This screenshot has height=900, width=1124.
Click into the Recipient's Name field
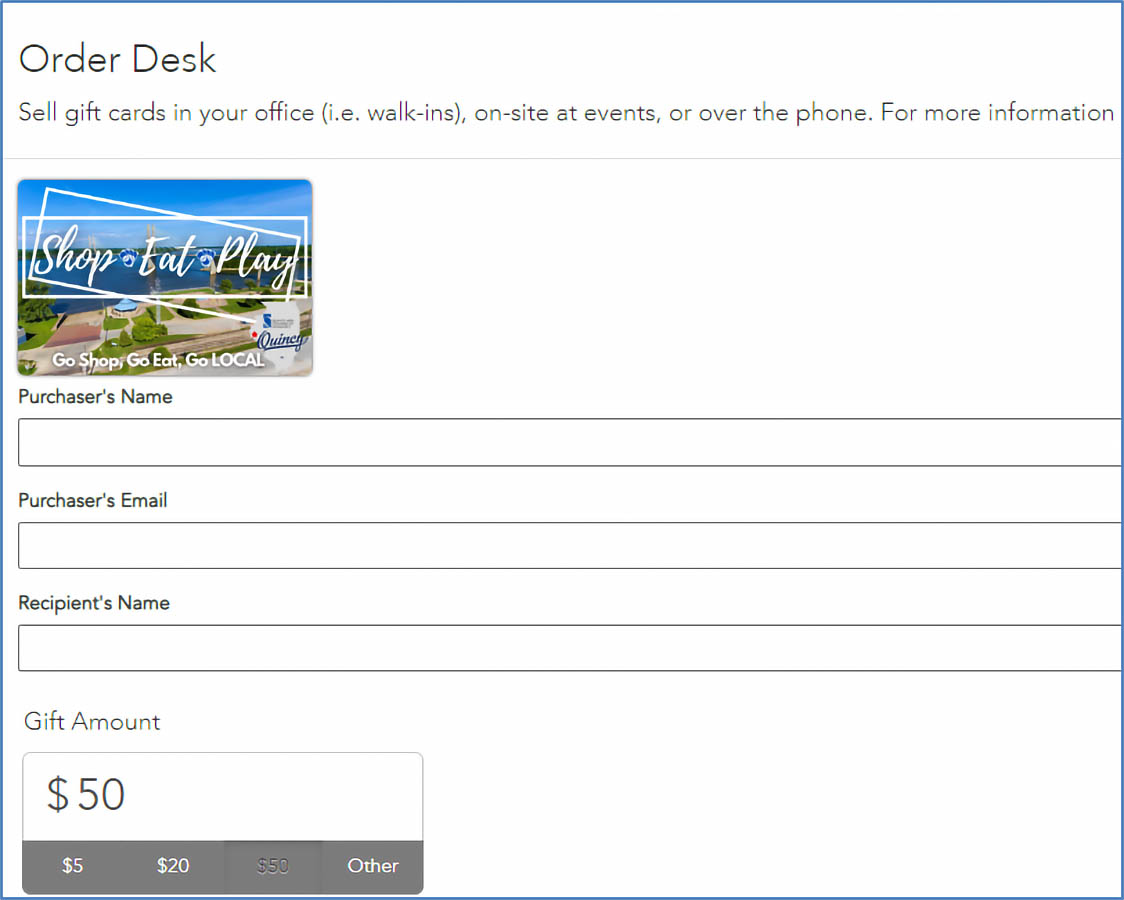tap(570, 648)
